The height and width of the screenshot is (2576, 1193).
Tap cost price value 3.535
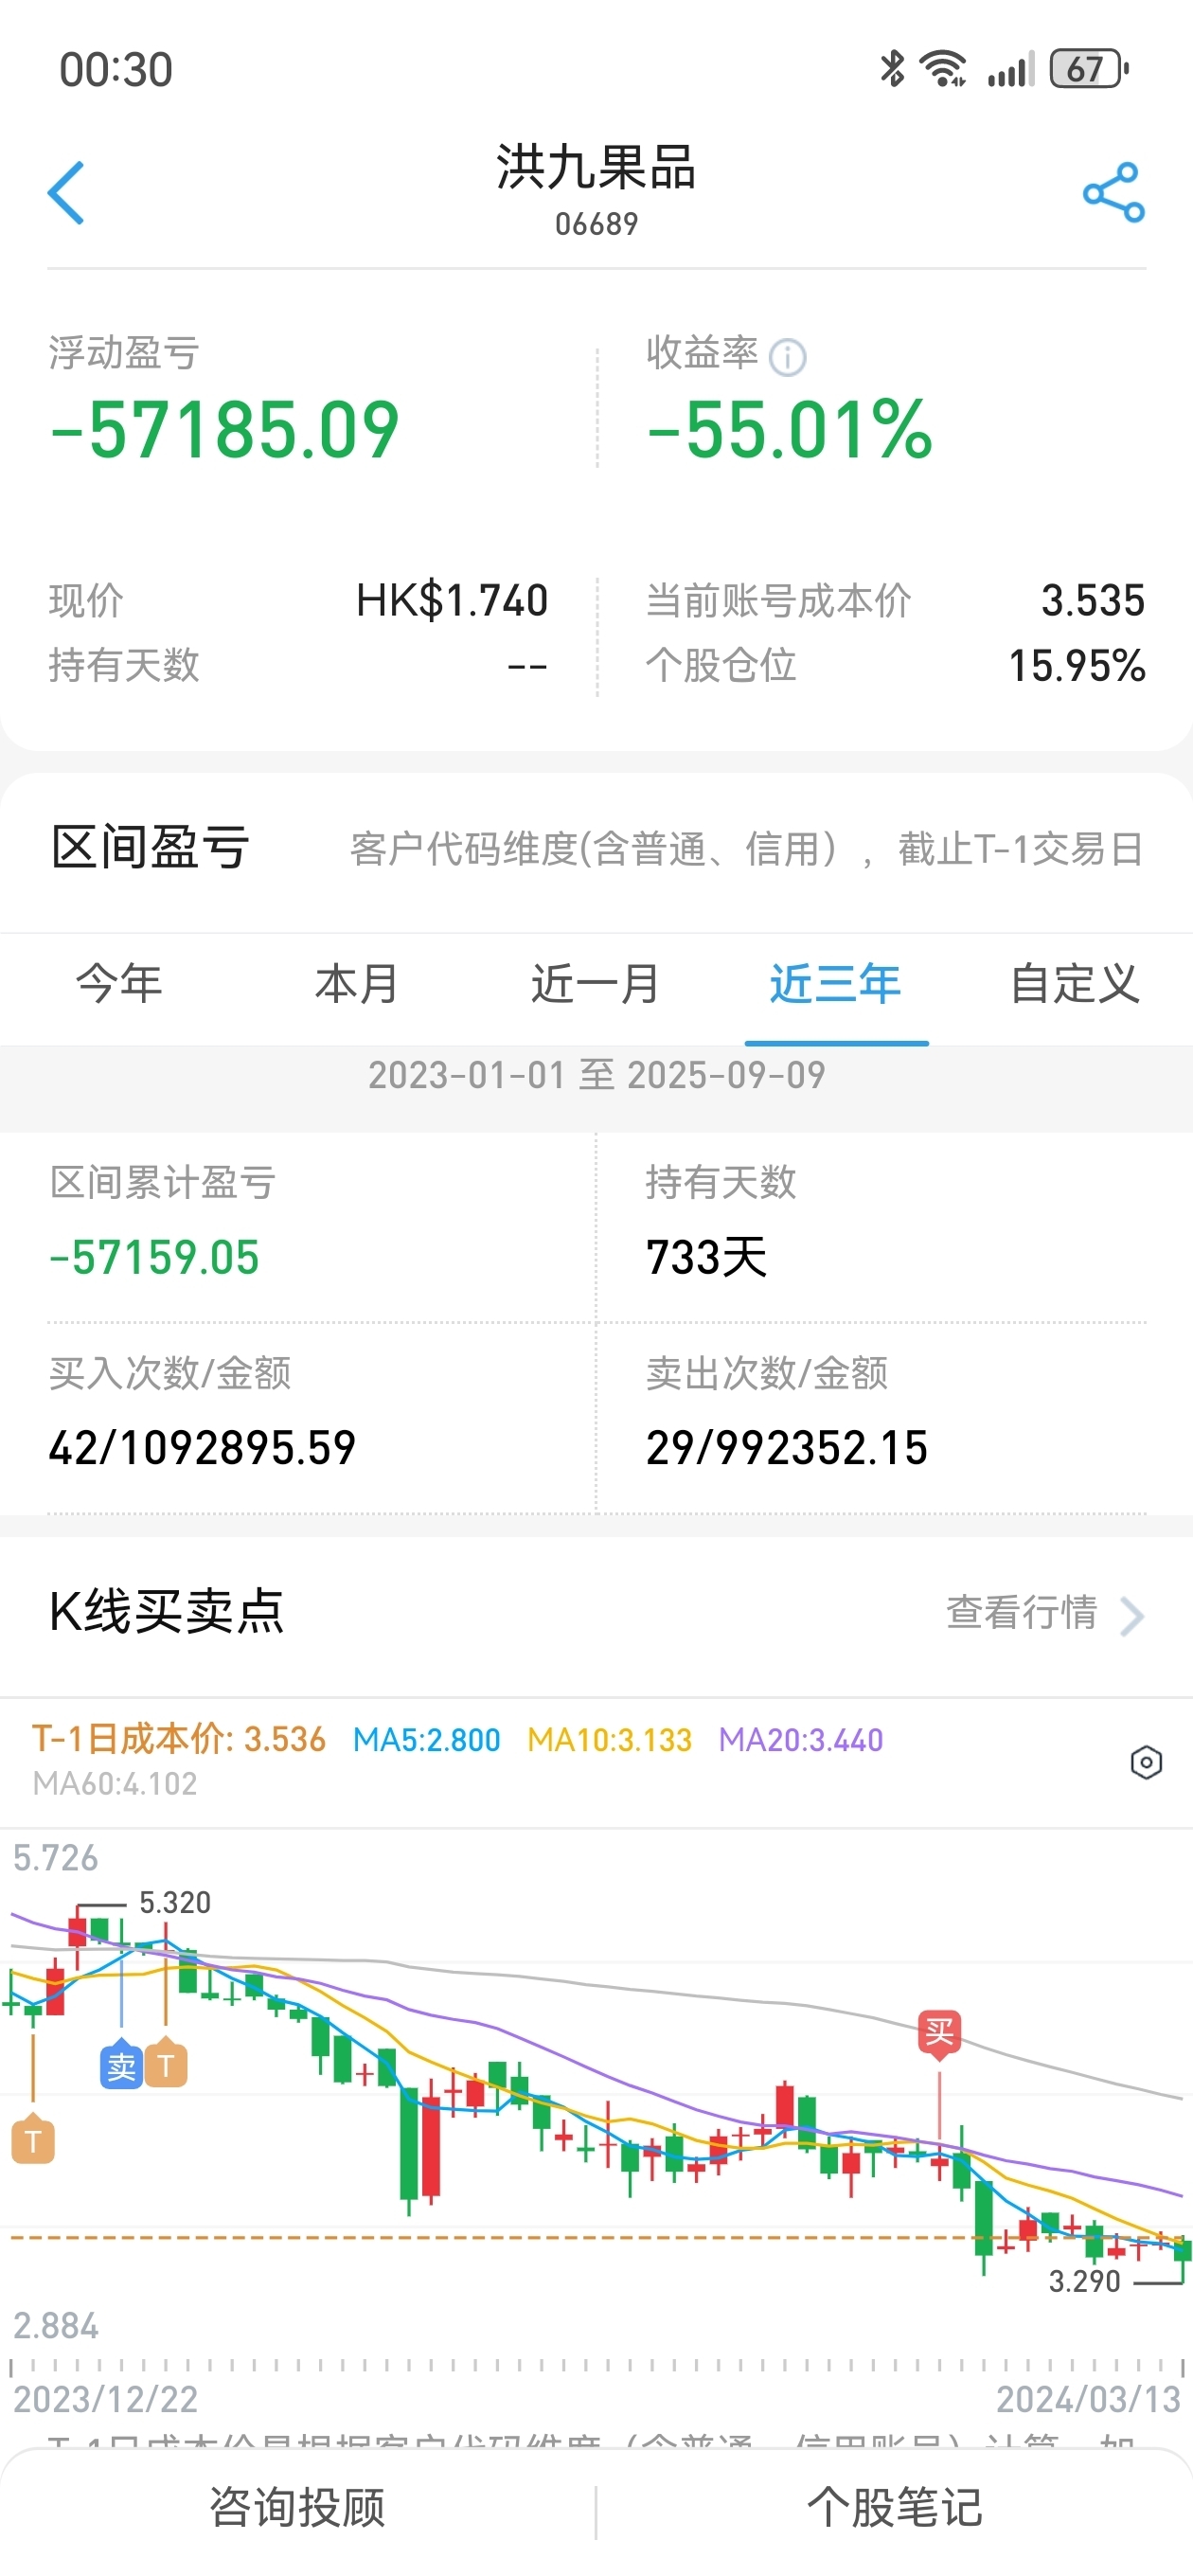[x=1093, y=601]
